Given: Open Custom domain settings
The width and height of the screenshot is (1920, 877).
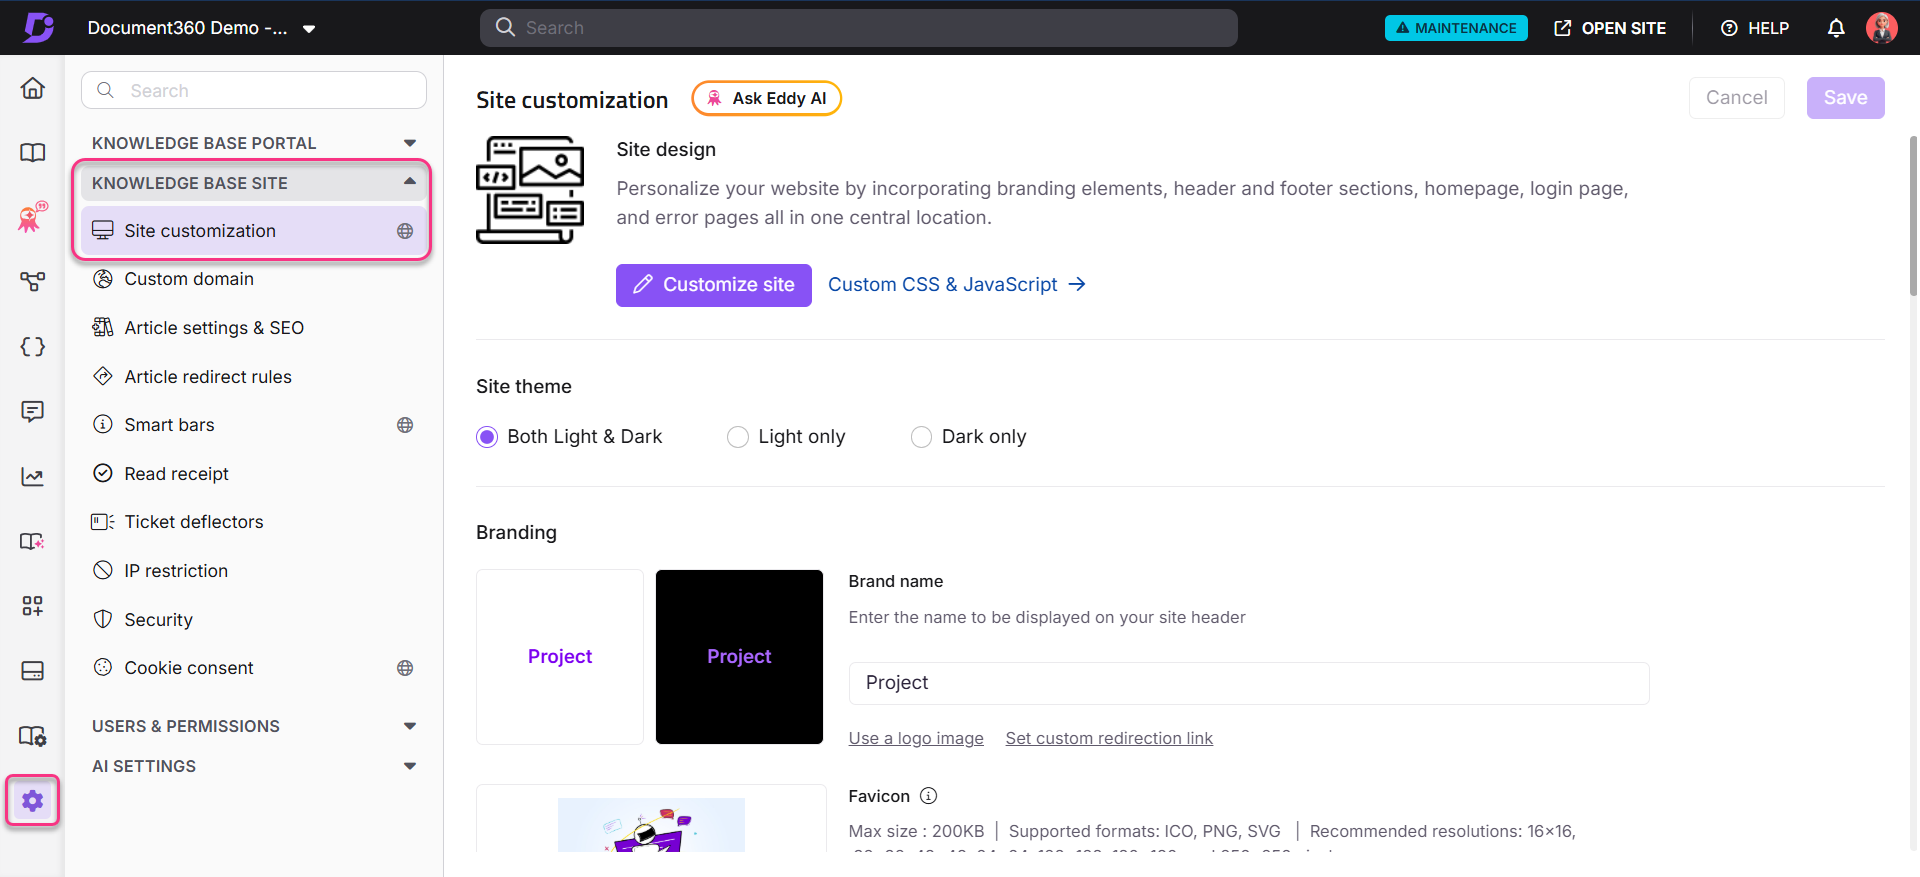Looking at the screenshot, I should point(253,279).
